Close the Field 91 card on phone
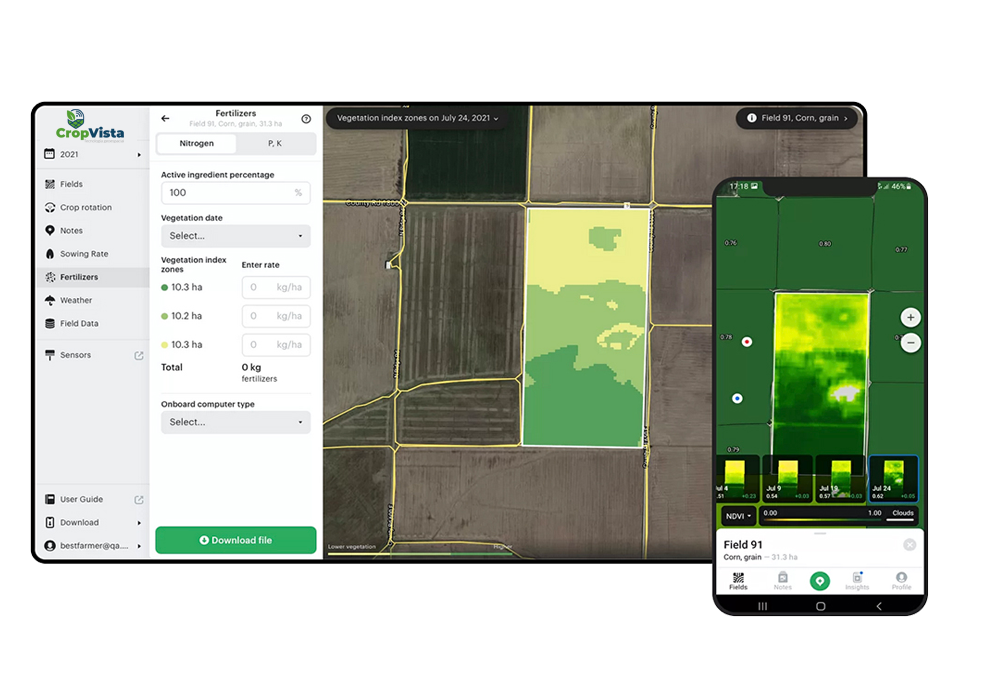 [x=909, y=545]
